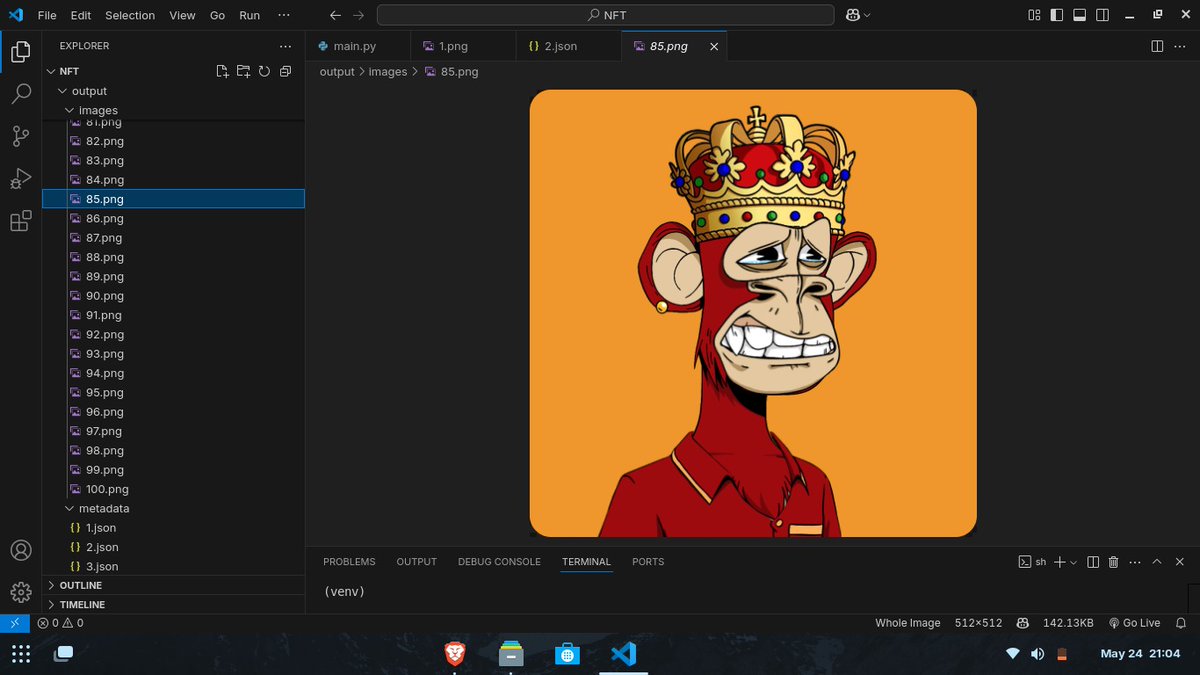Toggle the bottom panel visibility
Image resolution: width=1200 pixels, height=675 pixels.
(1079, 14)
